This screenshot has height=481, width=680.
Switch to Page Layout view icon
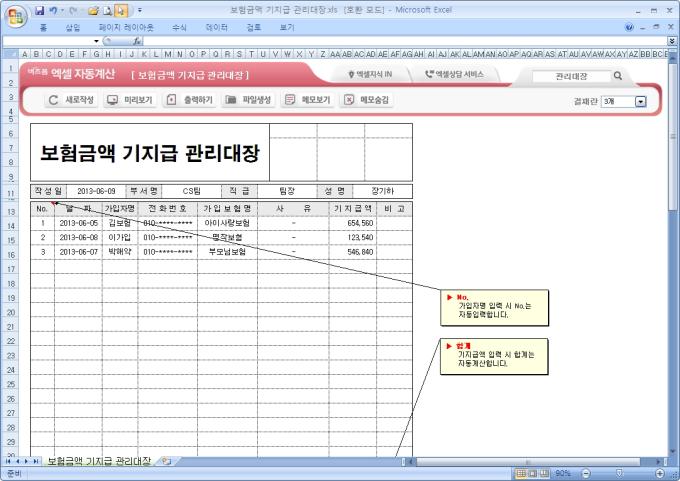[x=533, y=473]
